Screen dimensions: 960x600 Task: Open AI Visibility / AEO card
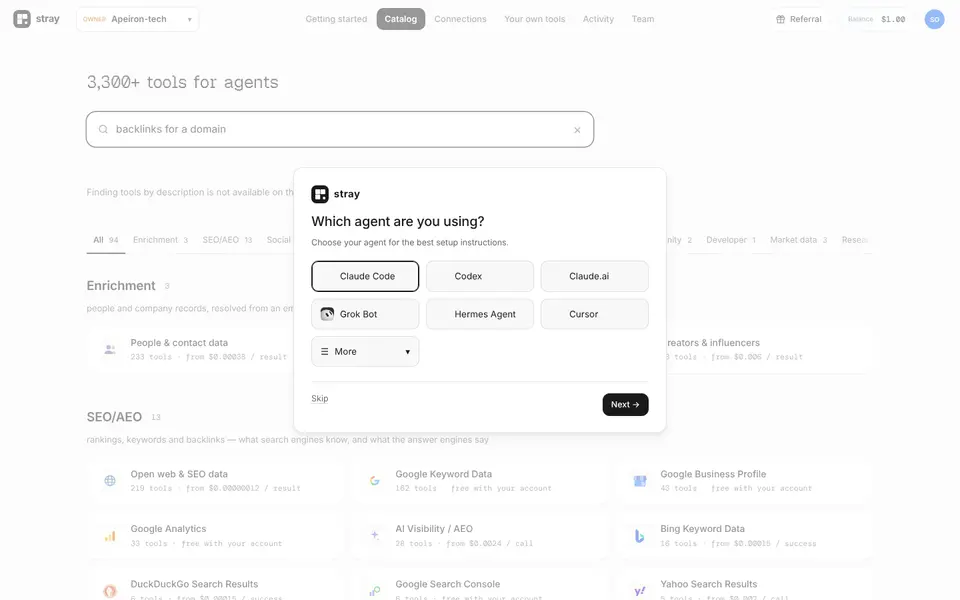480,536
